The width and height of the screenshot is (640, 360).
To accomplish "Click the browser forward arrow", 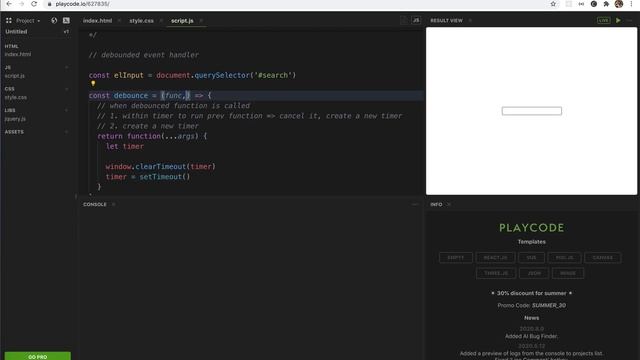I will pos(22,4).
